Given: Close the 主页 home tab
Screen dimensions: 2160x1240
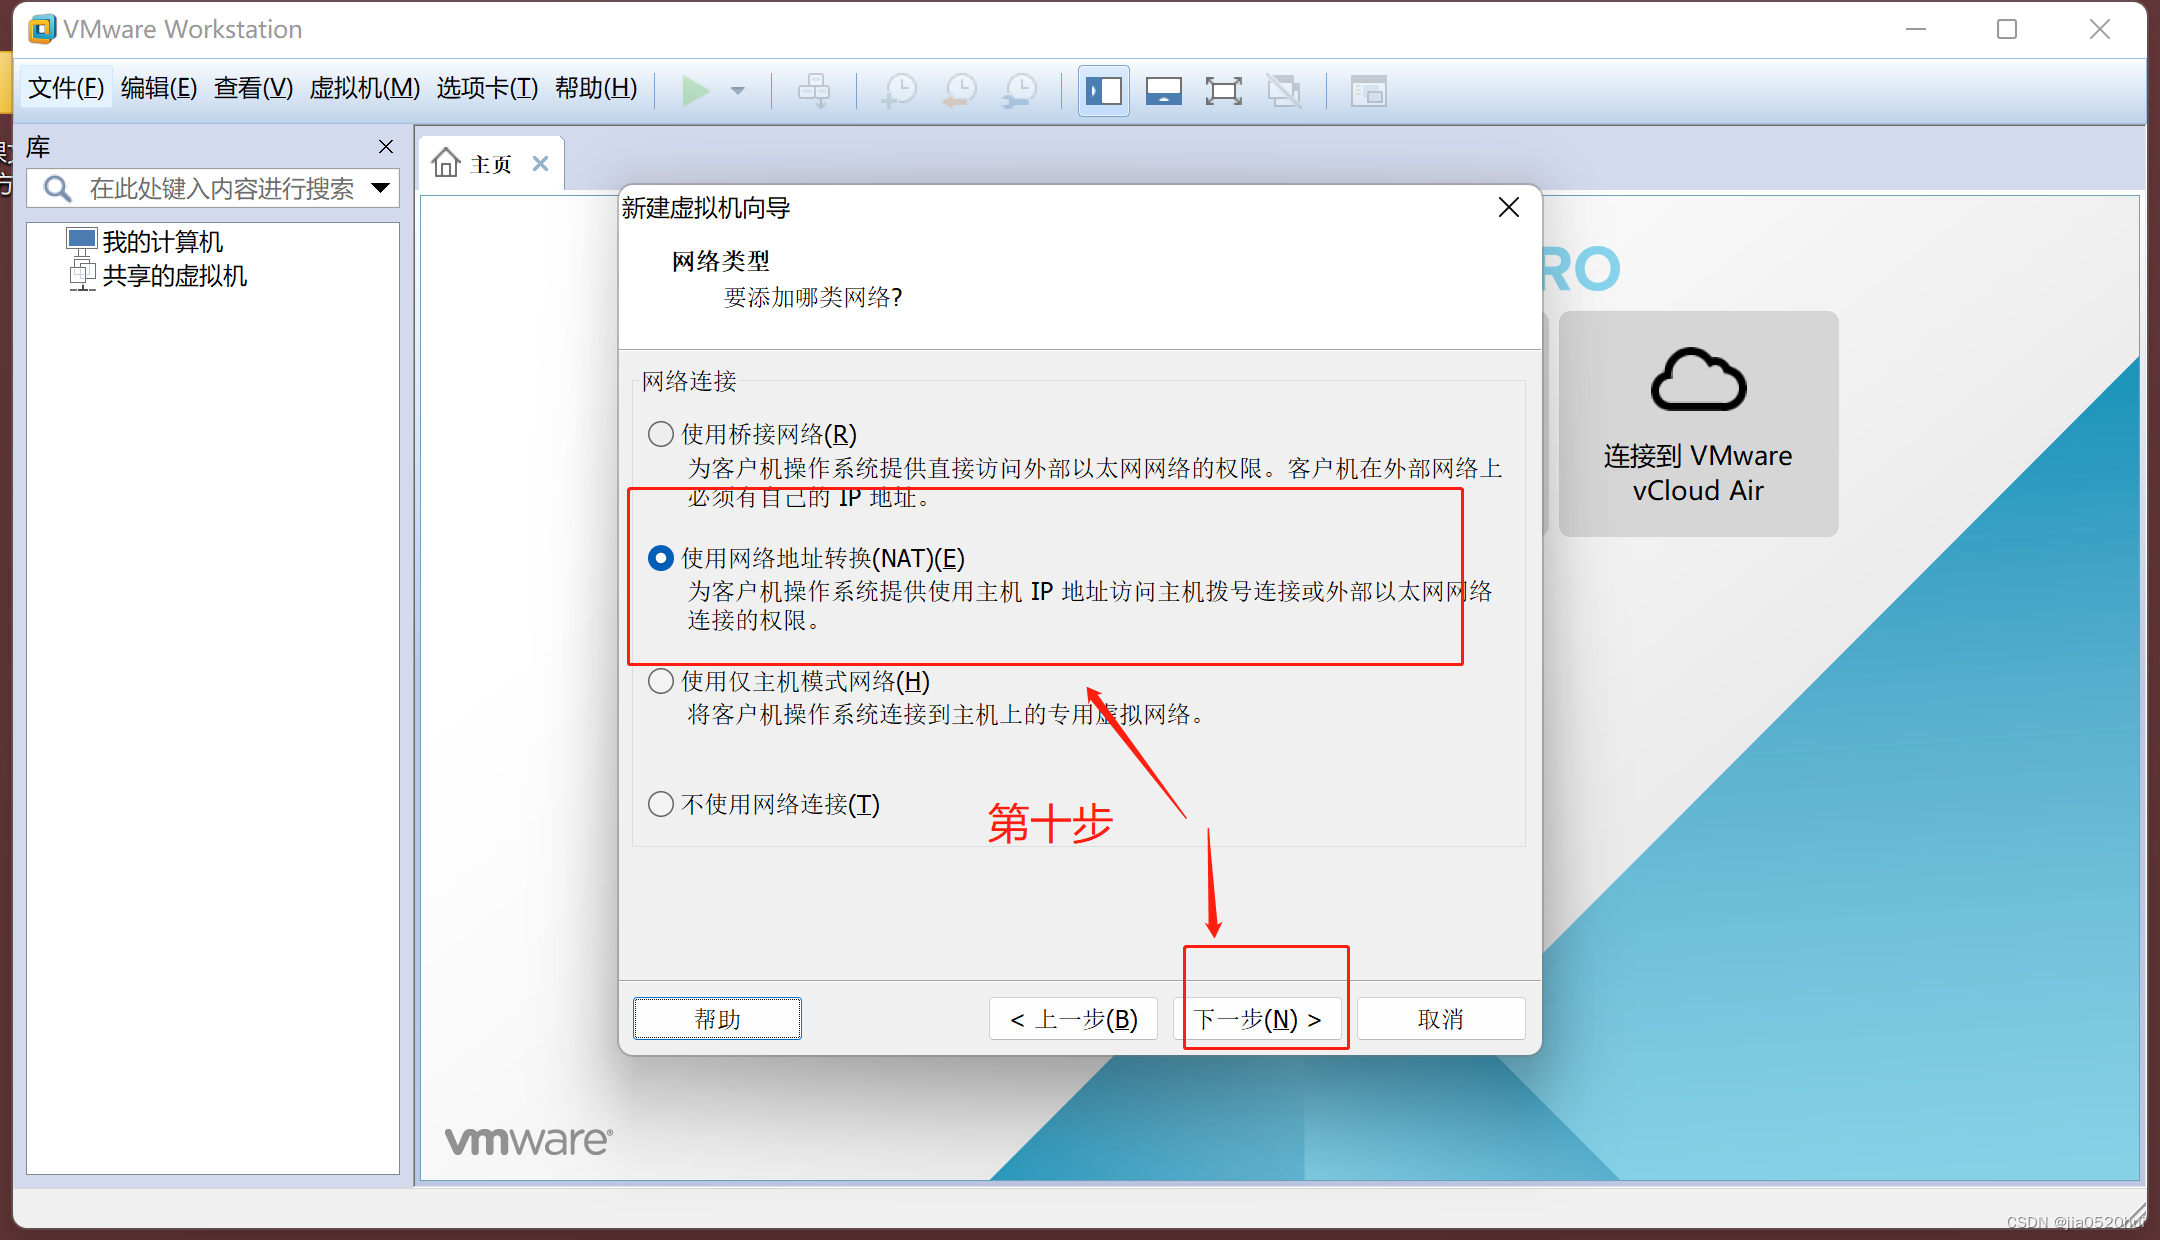Looking at the screenshot, I should (x=541, y=163).
